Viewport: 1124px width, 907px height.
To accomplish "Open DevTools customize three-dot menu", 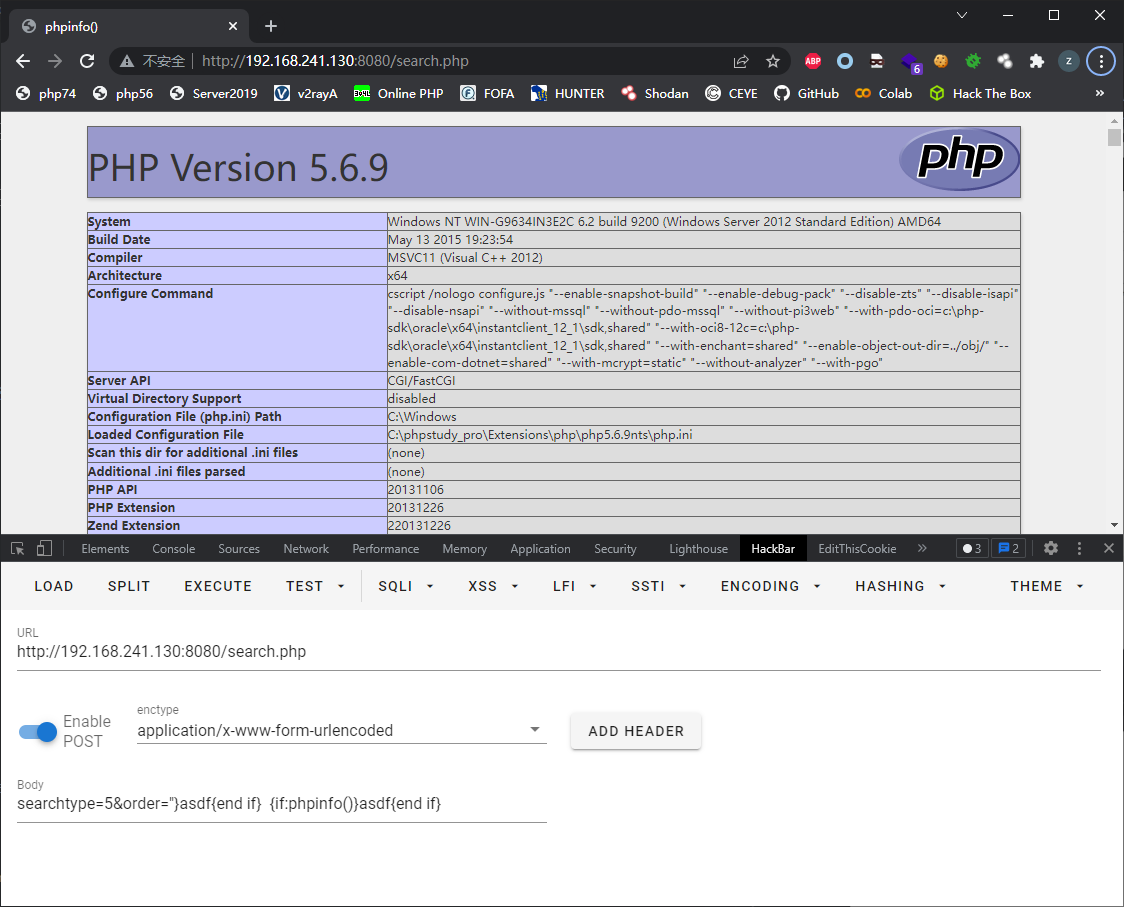I will click(x=1080, y=549).
